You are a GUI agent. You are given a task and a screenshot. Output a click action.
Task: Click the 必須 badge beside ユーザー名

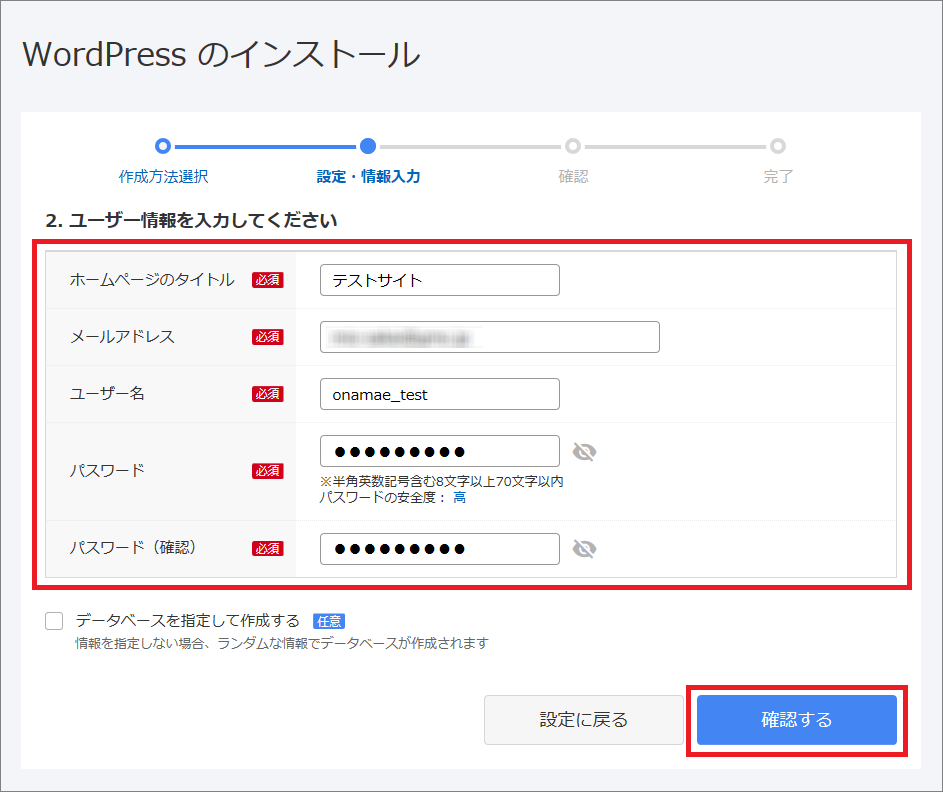tap(268, 394)
